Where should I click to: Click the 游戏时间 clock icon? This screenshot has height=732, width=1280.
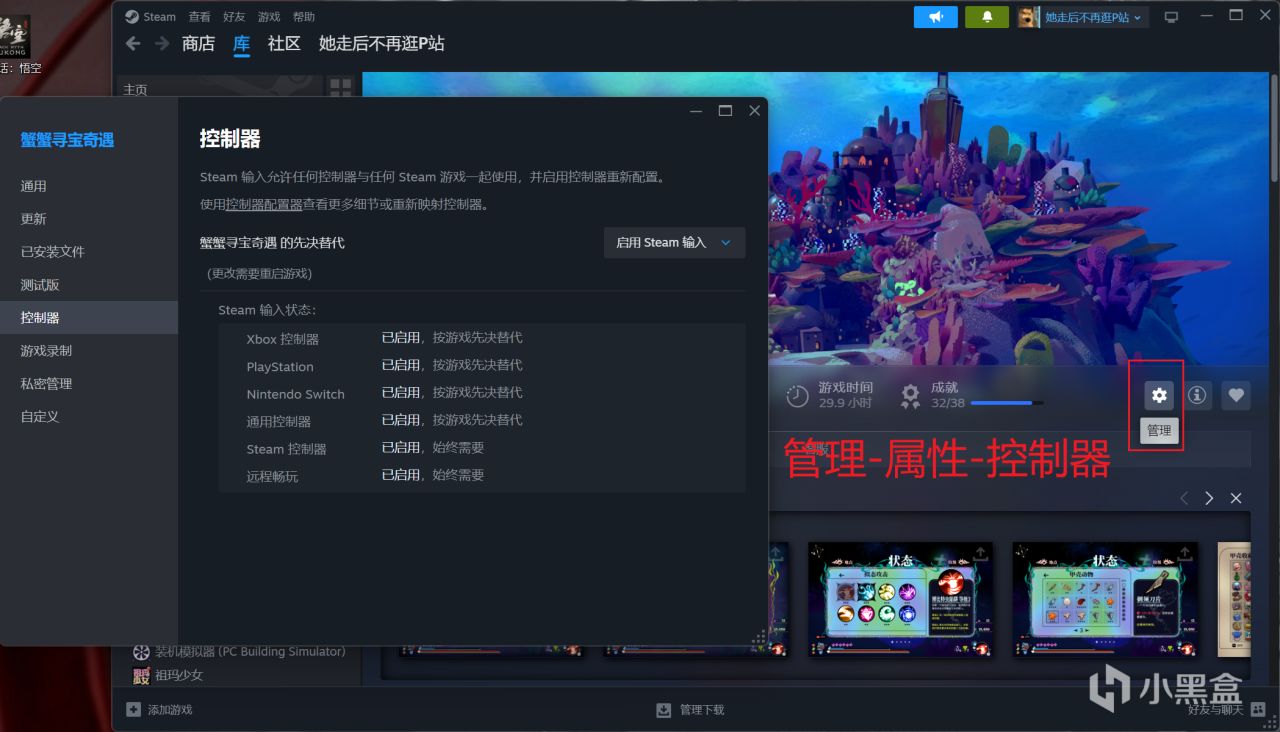pos(797,396)
